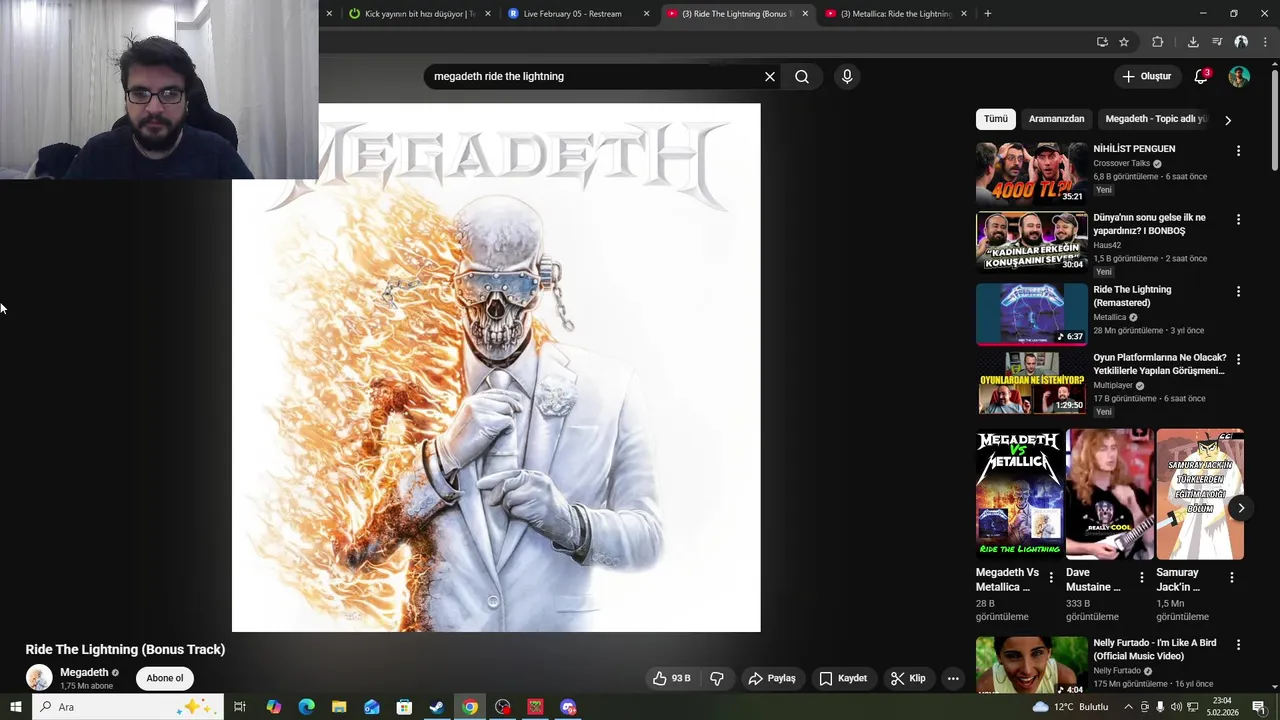Image resolution: width=1280 pixels, height=720 pixels.
Task: Open options for Nelly Furtado video
Action: point(1238,645)
